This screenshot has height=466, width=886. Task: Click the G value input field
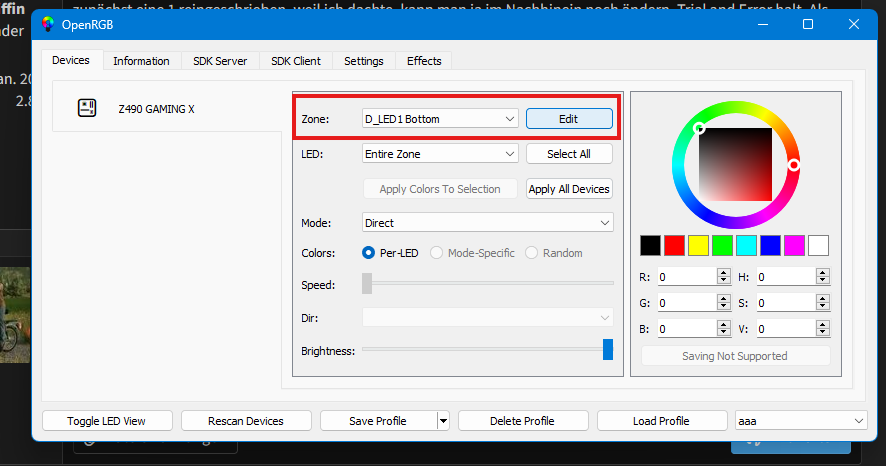click(688, 303)
